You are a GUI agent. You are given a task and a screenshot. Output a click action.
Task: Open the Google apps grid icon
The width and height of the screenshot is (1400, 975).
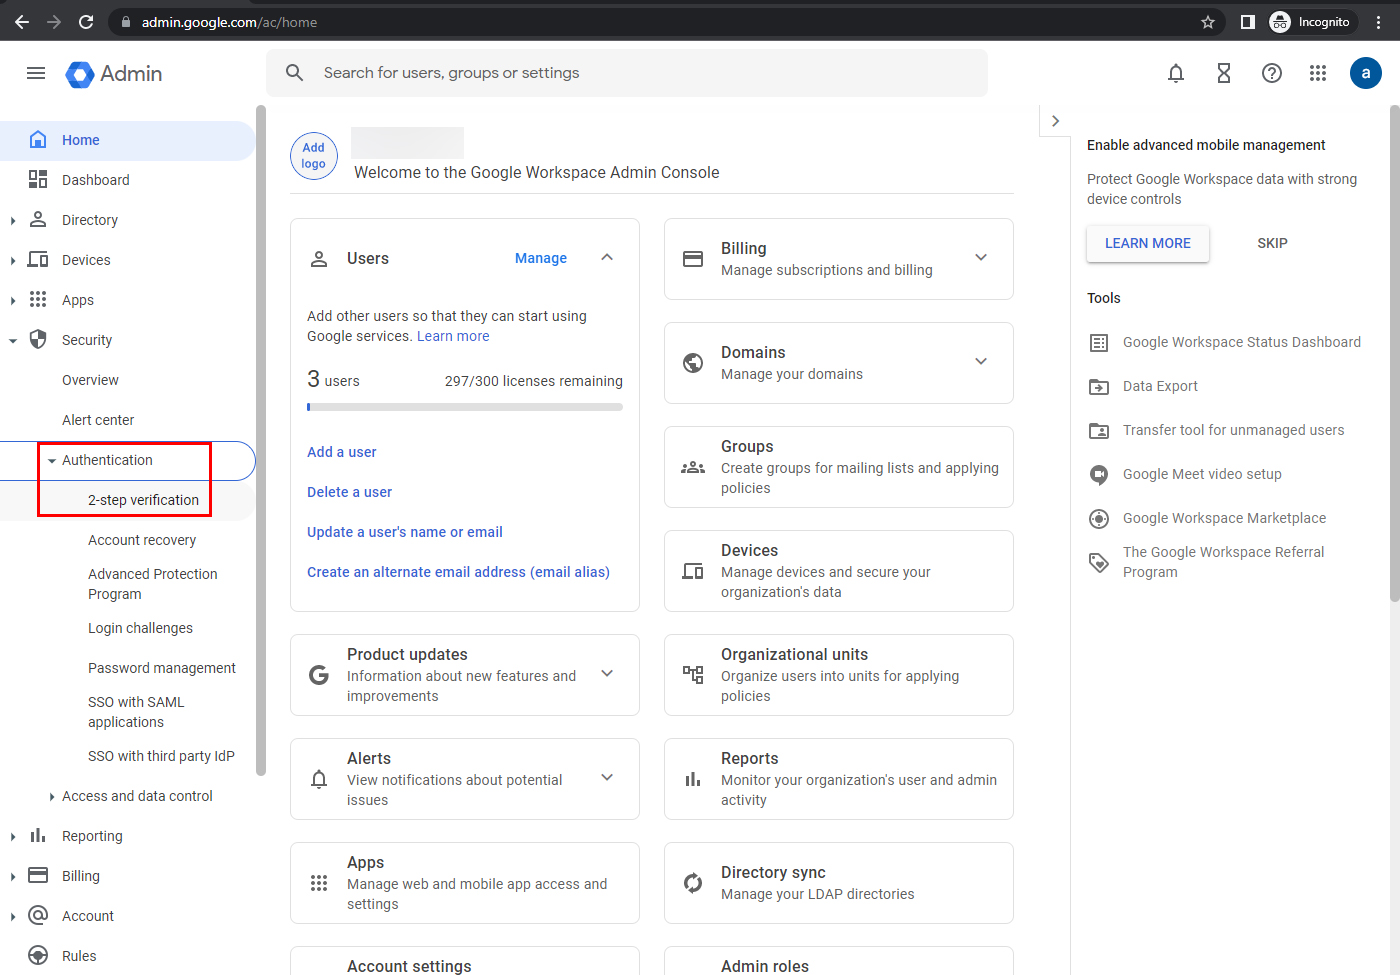(x=1318, y=73)
